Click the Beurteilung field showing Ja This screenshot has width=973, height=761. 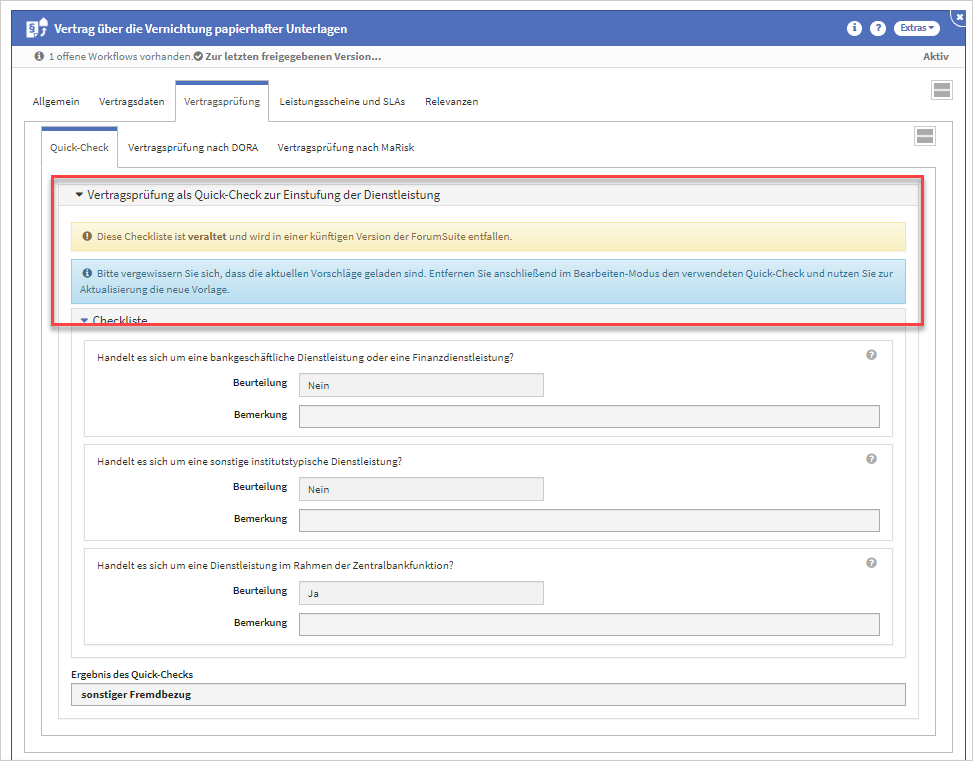point(421,593)
